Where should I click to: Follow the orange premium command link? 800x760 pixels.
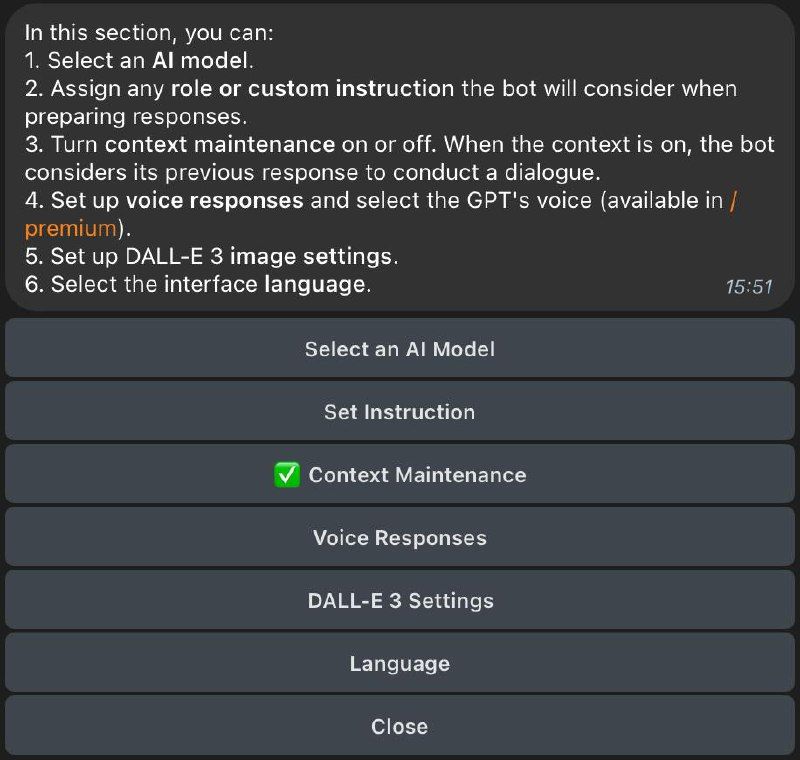(71, 229)
